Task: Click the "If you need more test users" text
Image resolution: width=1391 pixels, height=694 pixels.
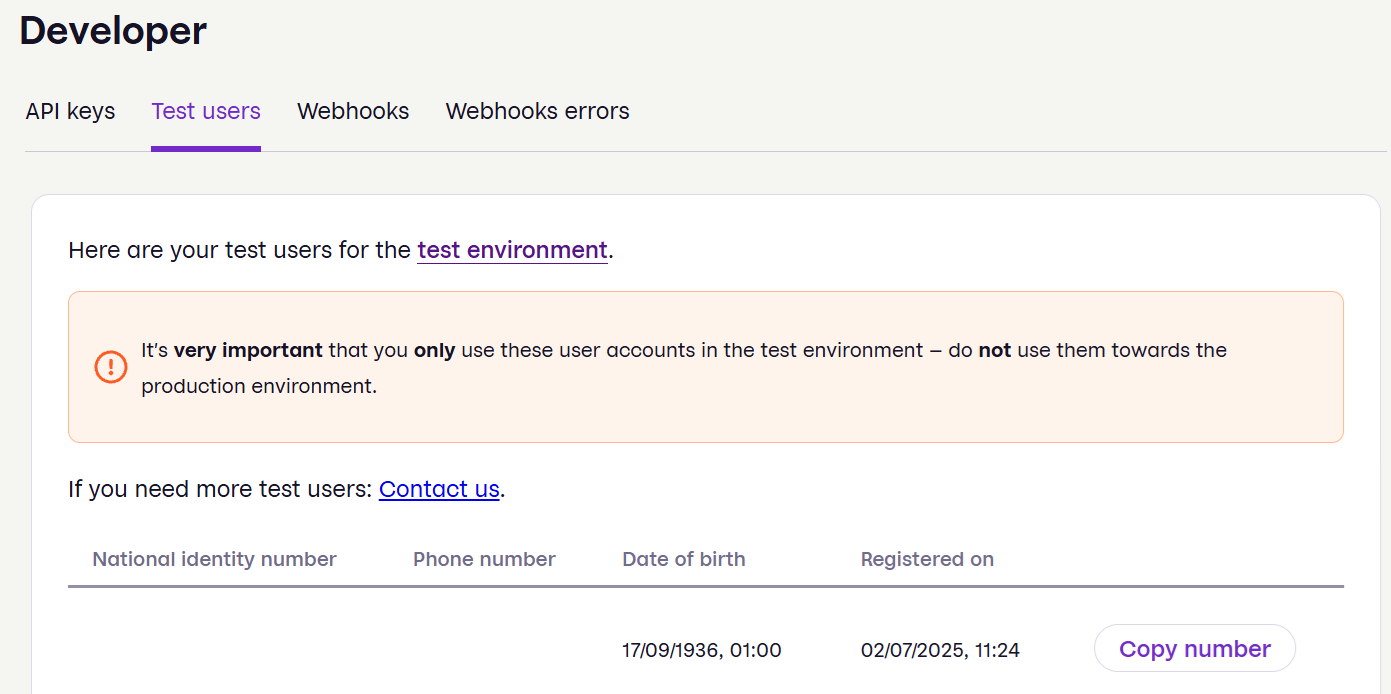Action: 220,489
